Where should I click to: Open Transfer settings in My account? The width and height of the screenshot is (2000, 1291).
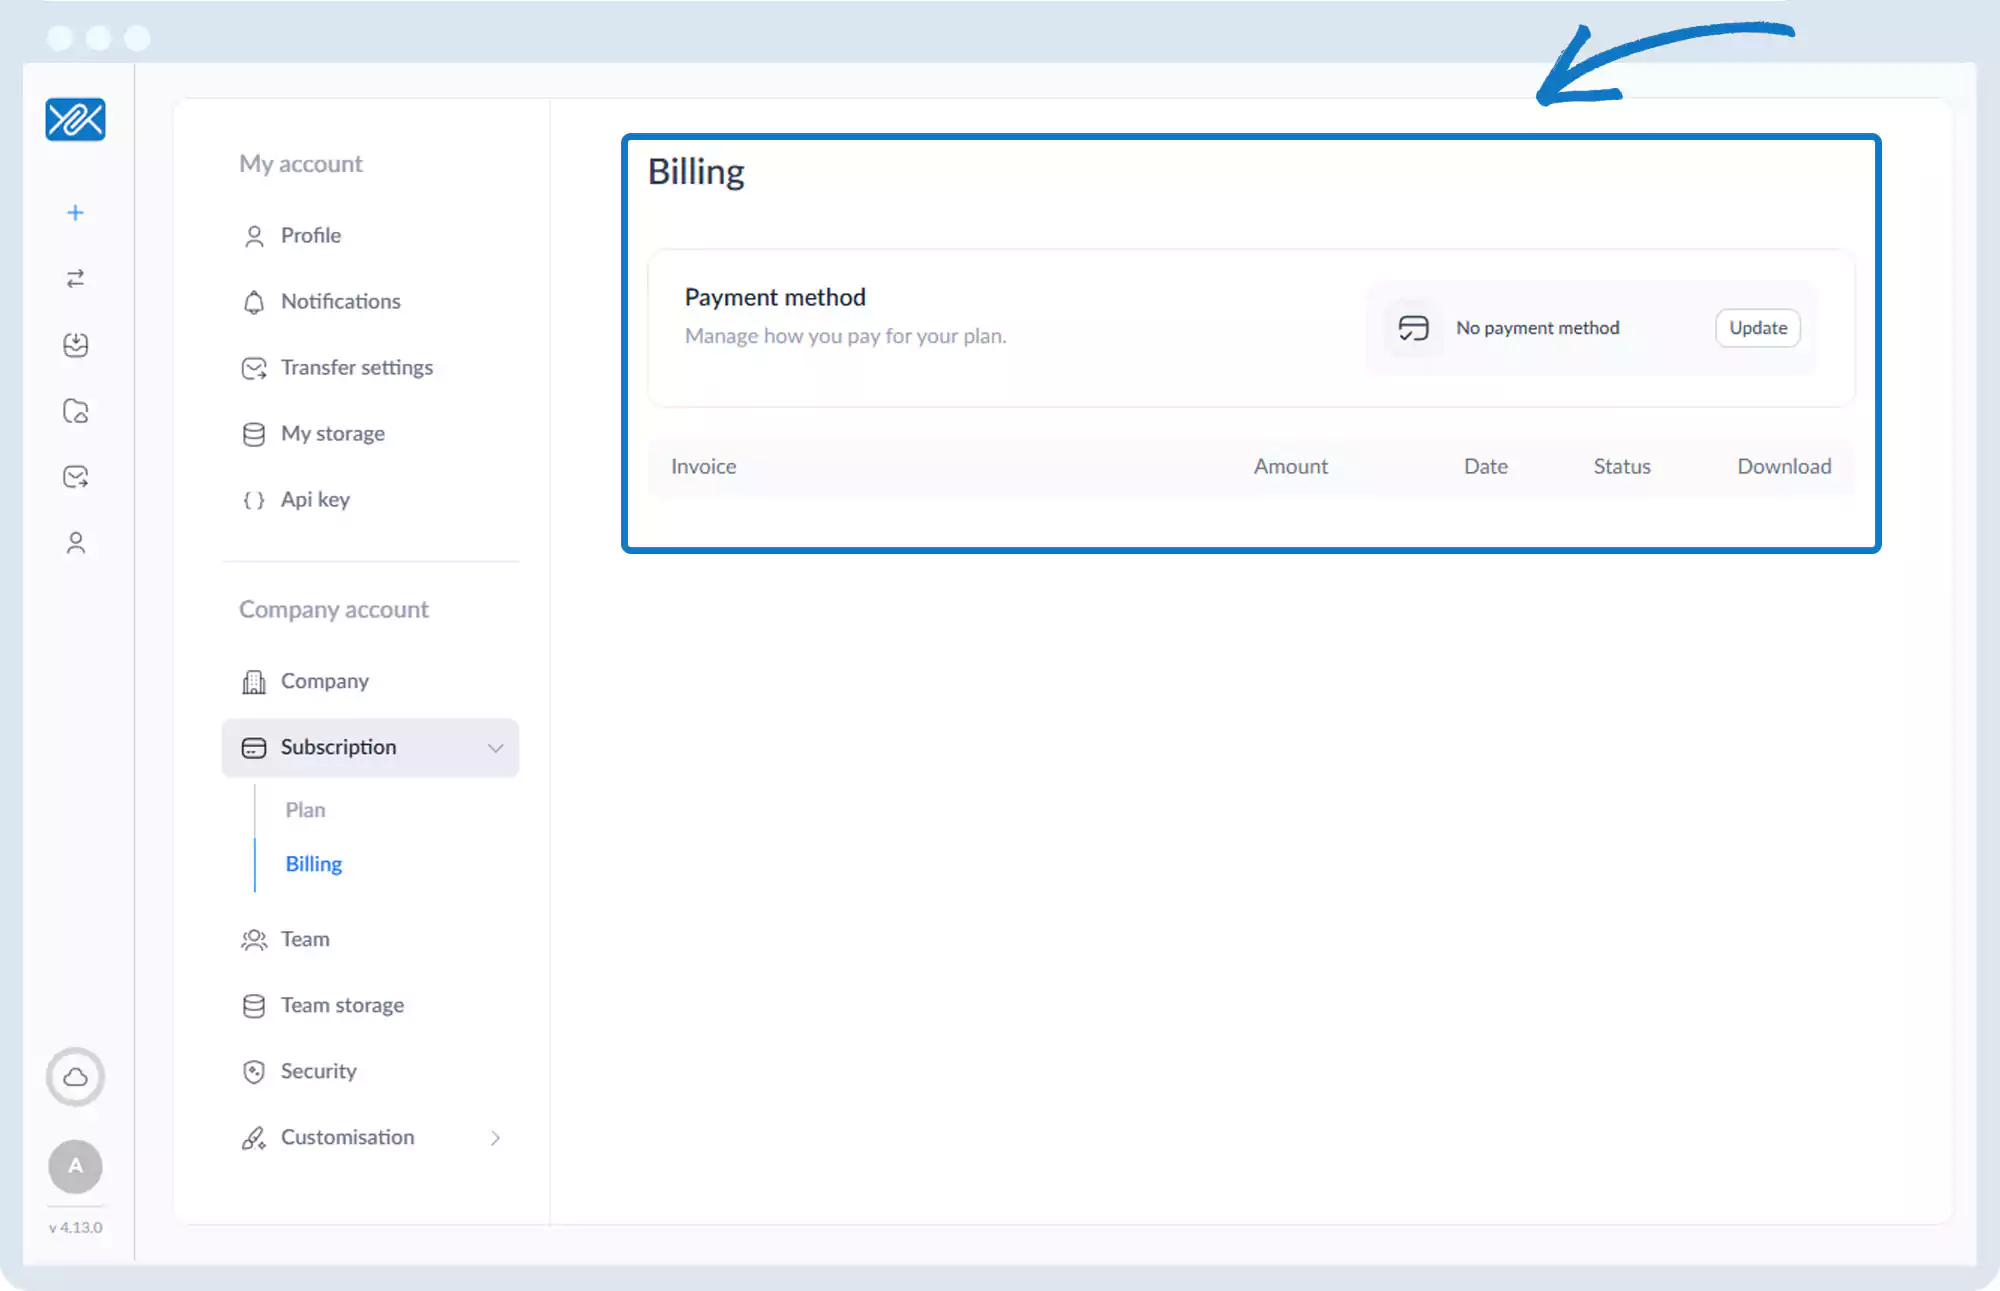click(x=356, y=367)
